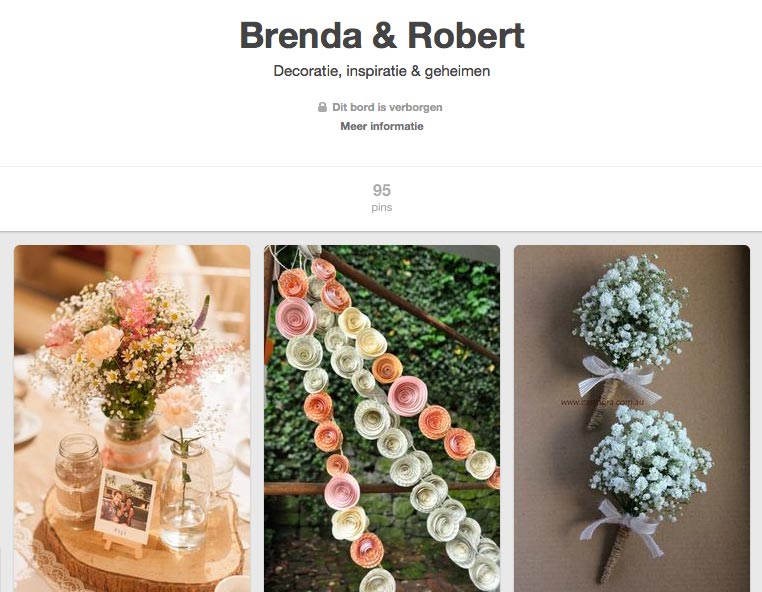Click the Brenda & Robert board title
The width and height of the screenshot is (762, 592).
[381, 35]
